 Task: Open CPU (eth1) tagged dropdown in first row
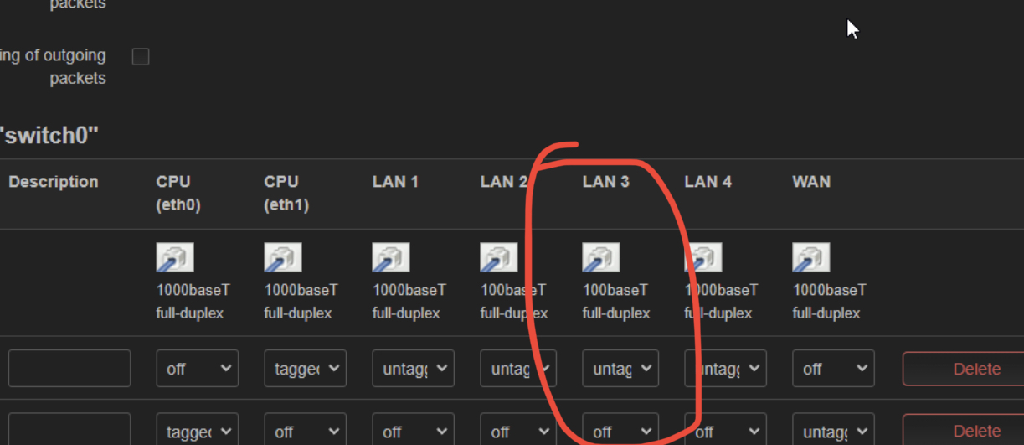tap(305, 369)
